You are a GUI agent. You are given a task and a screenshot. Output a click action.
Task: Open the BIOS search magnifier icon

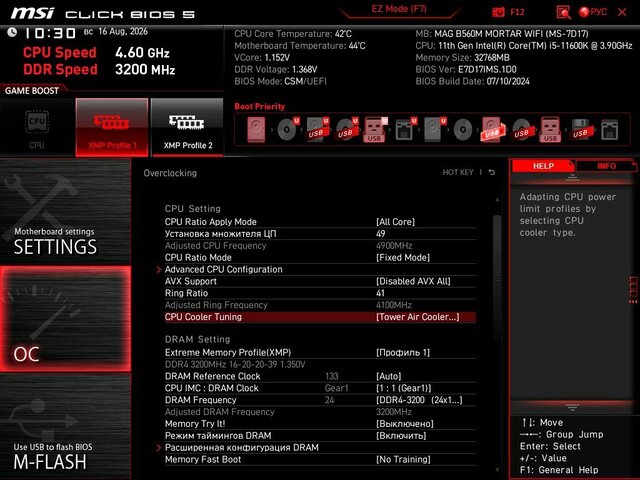click(x=563, y=12)
